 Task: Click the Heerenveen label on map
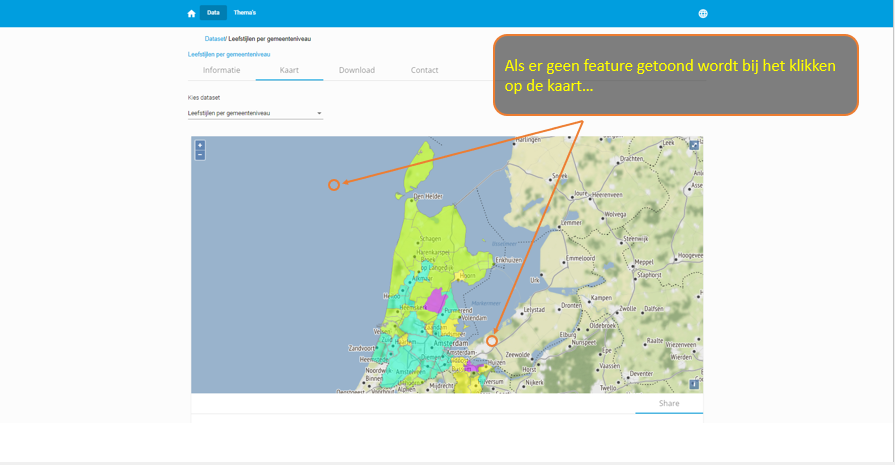607,195
